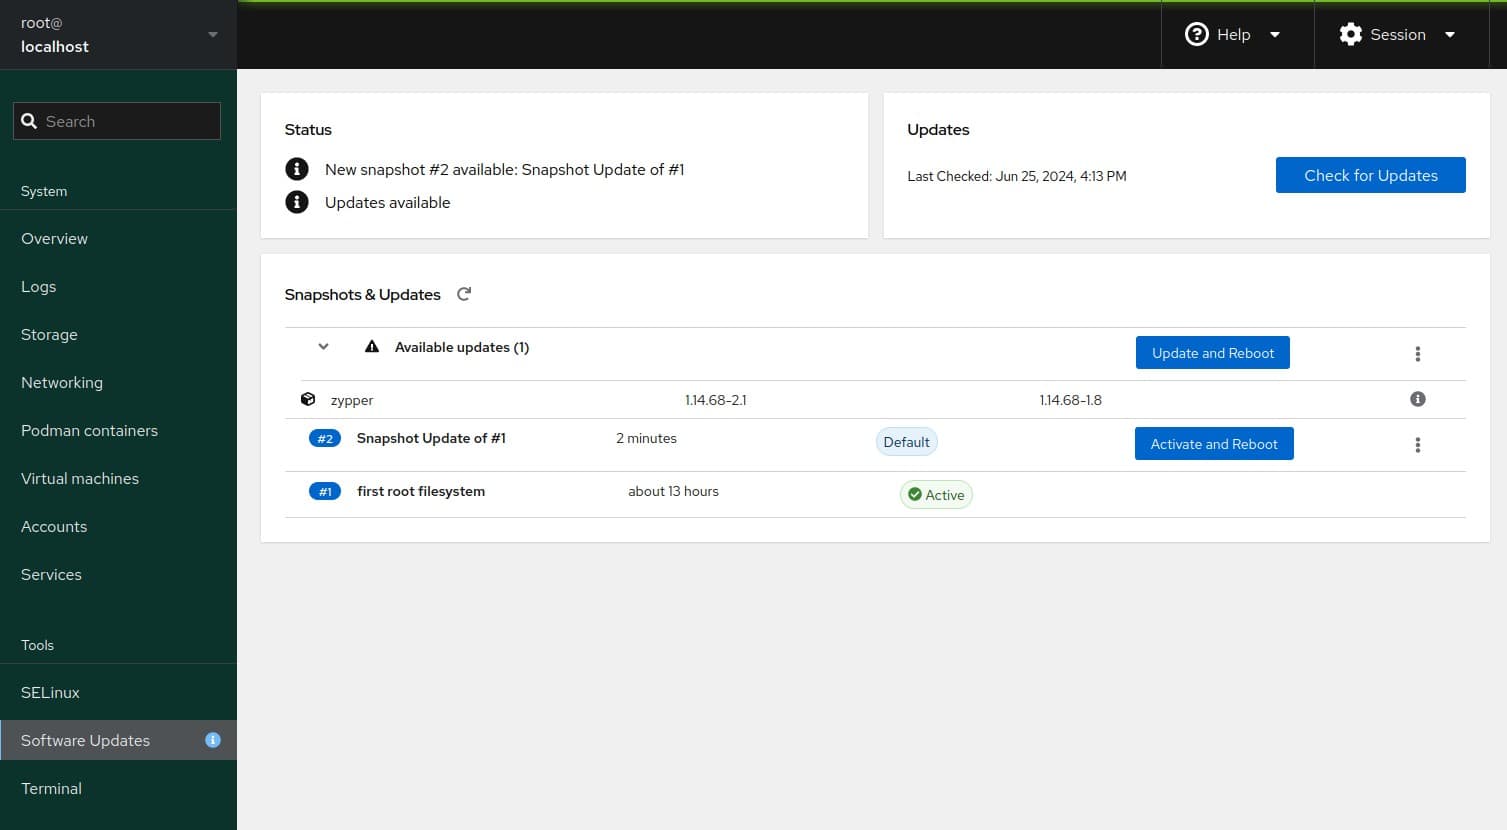Refresh the Snapshots & Updates list
This screenshot has width=1507, height=830.
(463, 293)
